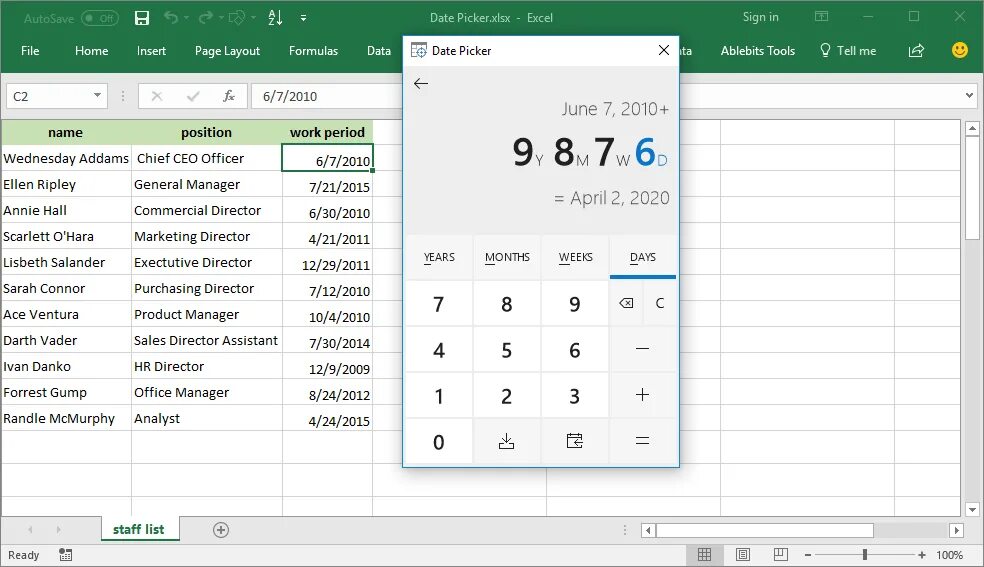Select the DAYS unit in Date Picker

pyautogui.click(x=643, y=257)
